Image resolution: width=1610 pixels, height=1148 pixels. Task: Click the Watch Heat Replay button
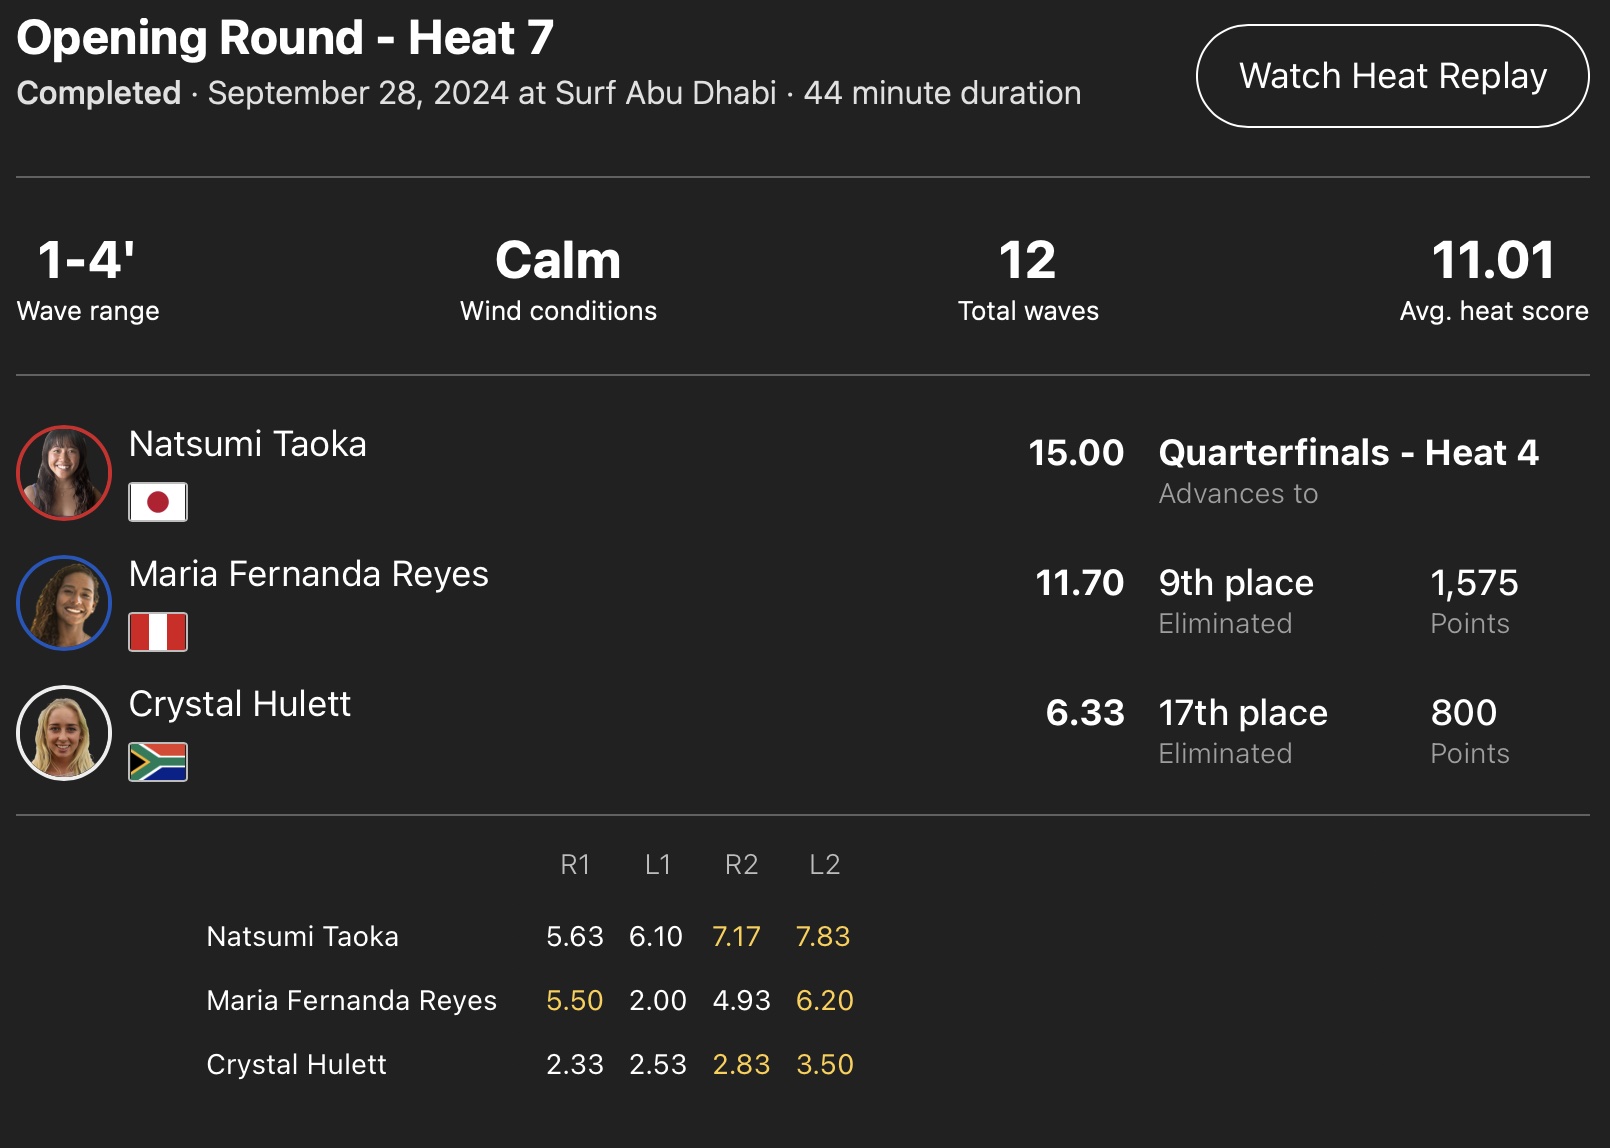click(x=1392, y=76)
